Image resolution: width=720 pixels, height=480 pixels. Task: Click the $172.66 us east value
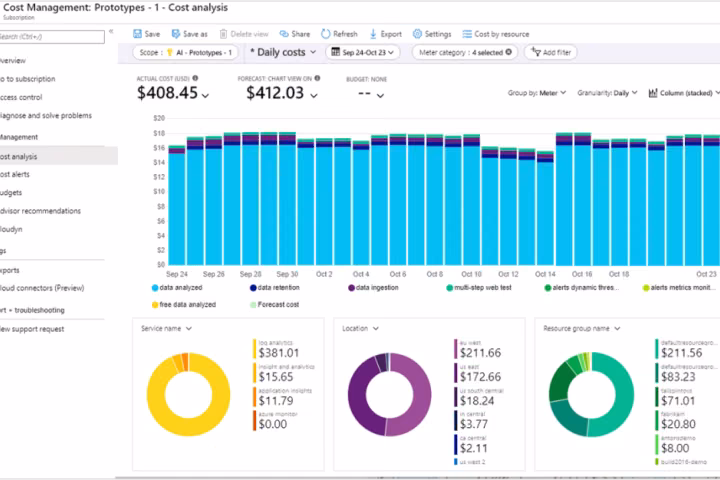pyautogui.click(x=480, y=377)
